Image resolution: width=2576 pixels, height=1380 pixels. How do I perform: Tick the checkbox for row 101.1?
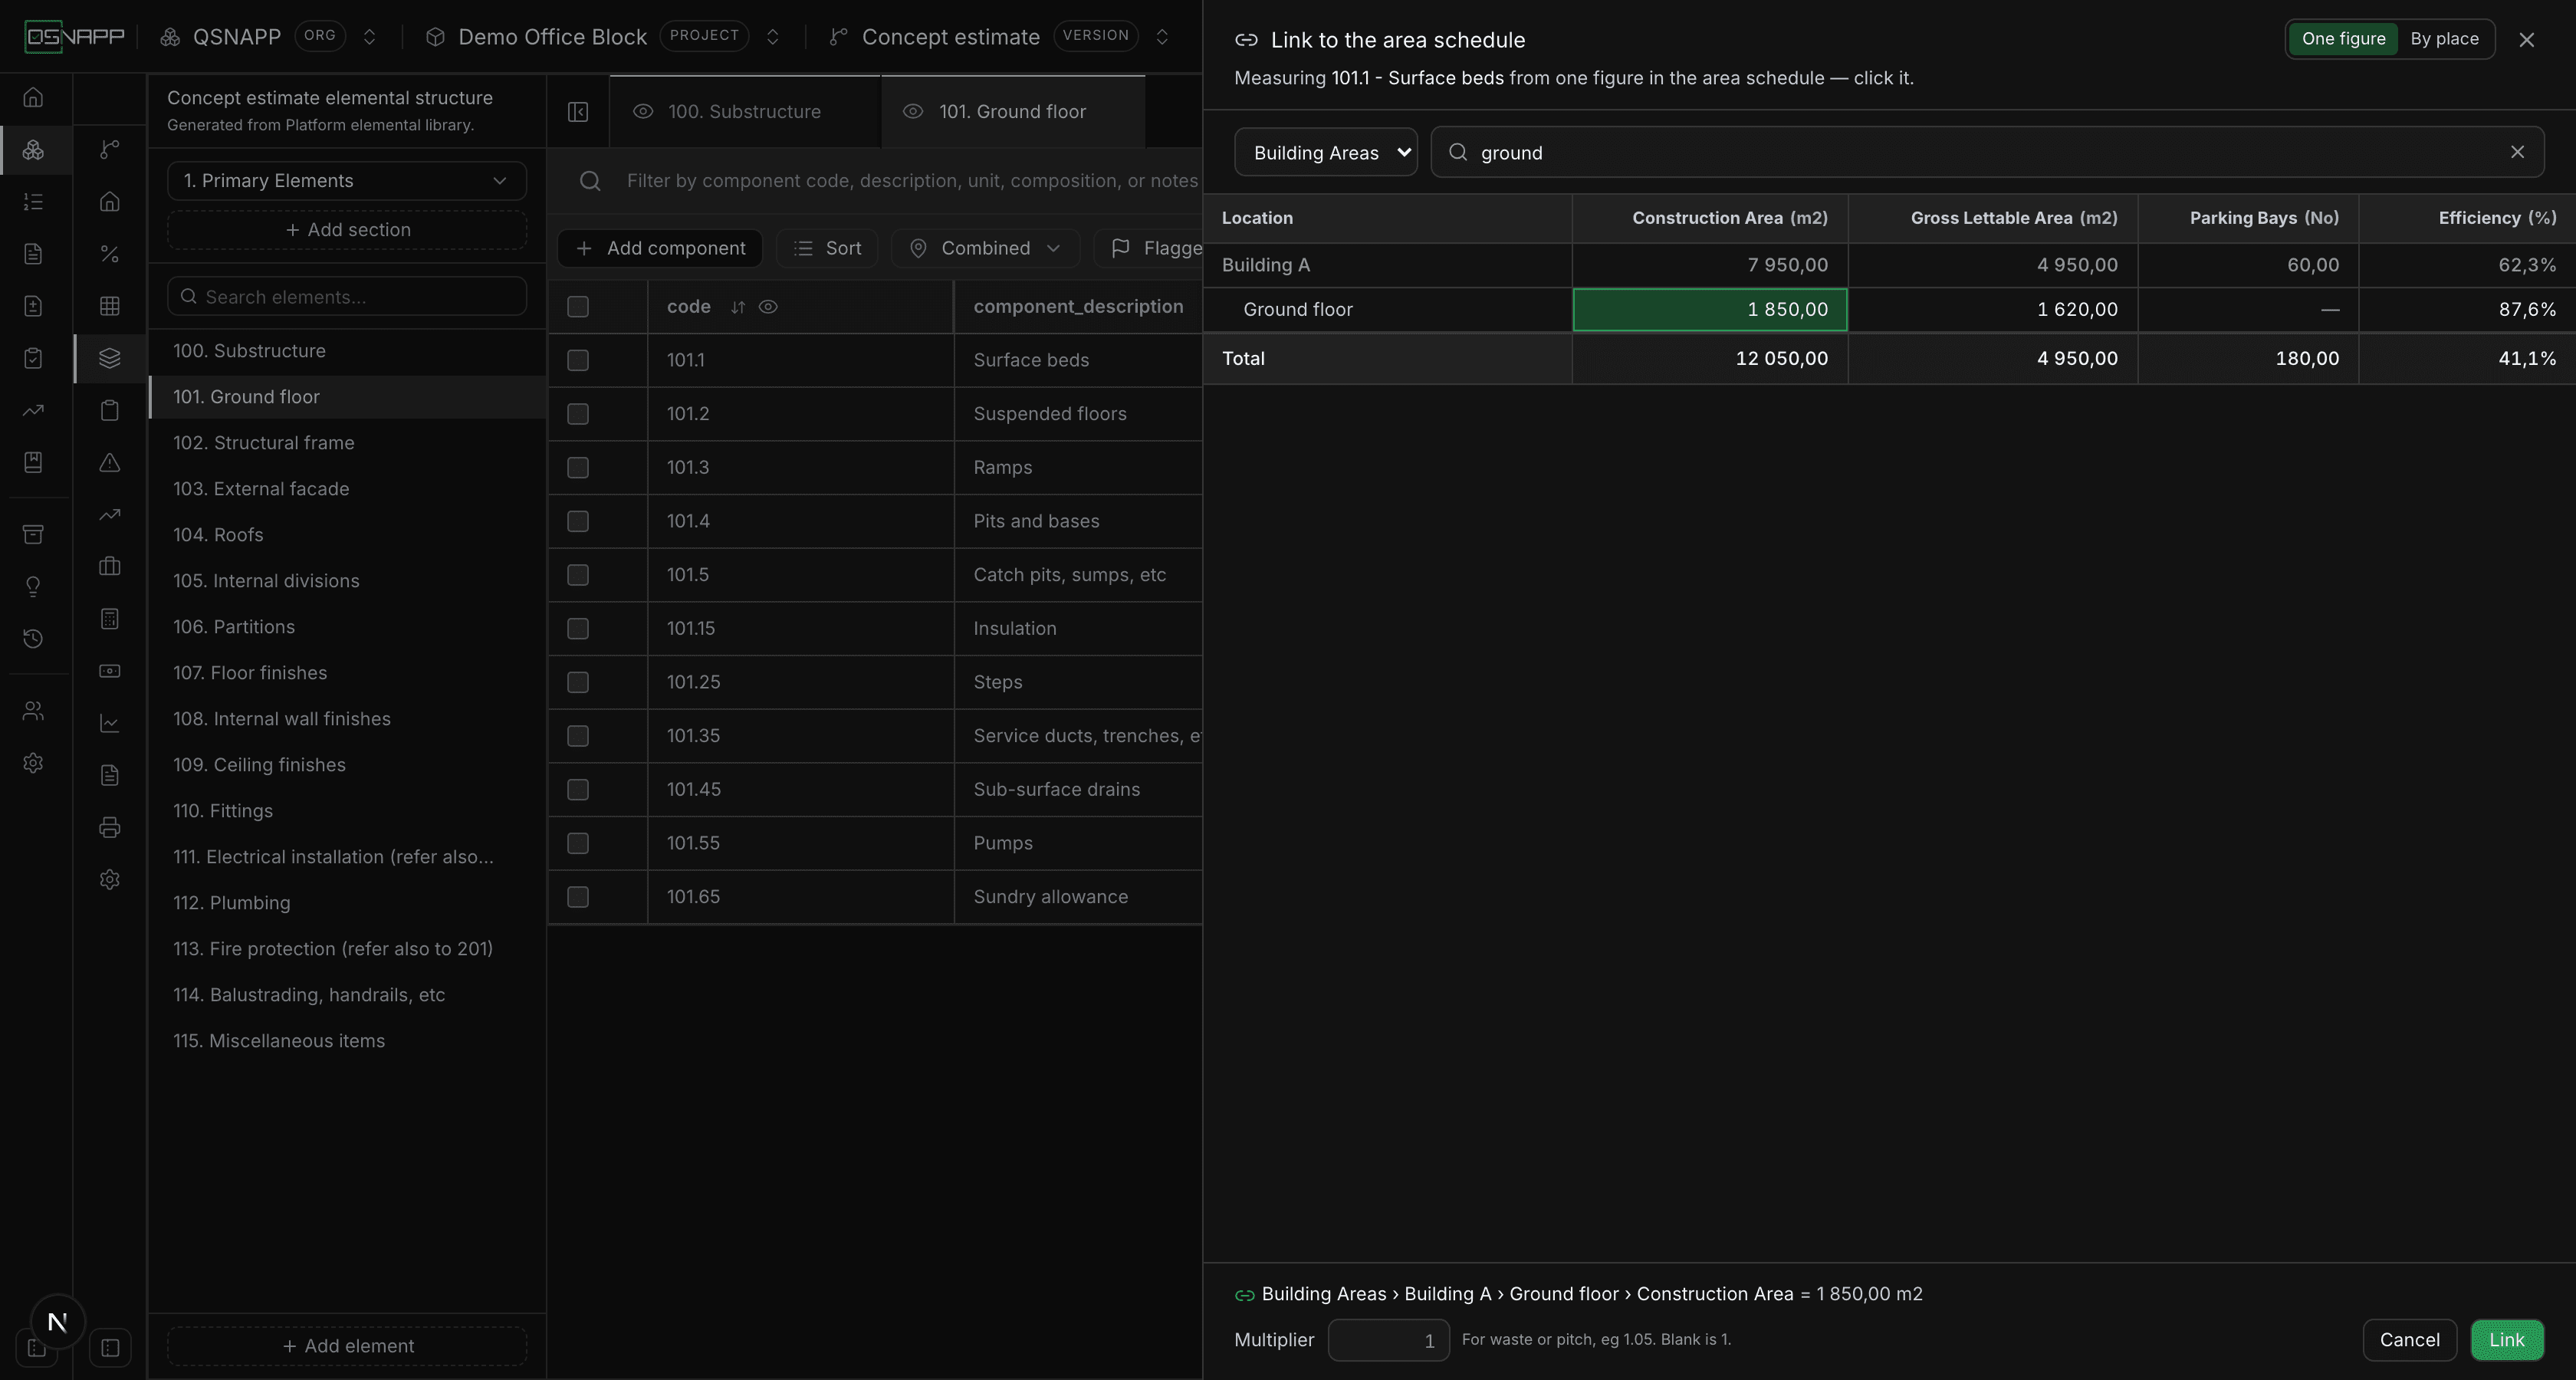578,360
